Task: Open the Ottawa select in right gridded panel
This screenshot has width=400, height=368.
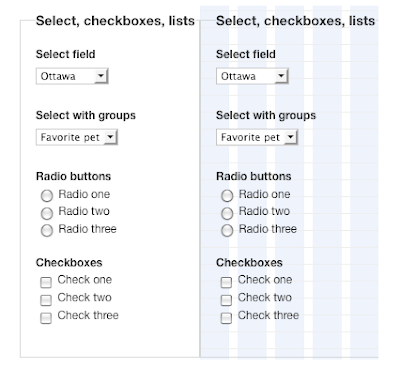Action: tap(252, 76)
